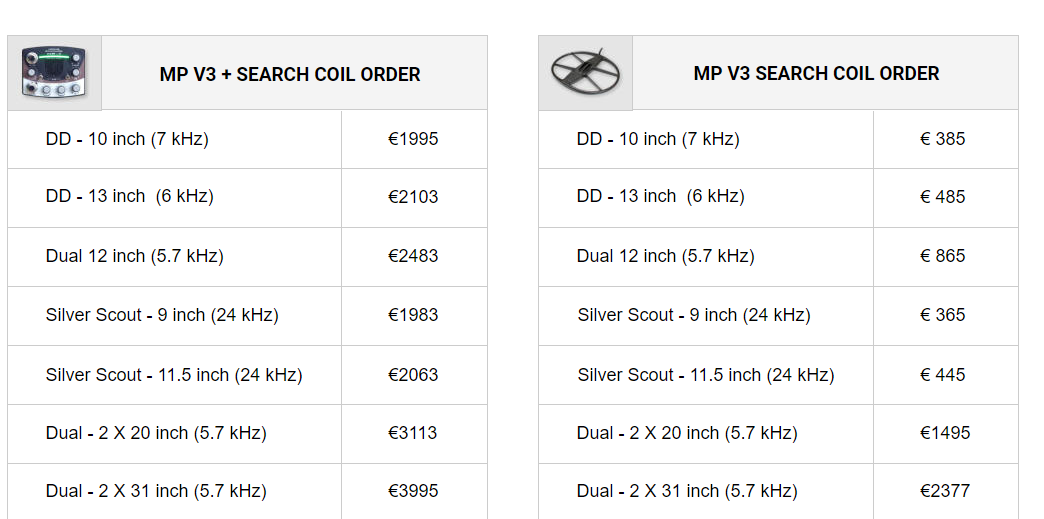Choose the €2483 Dual 12 inch price
Image resolution: width=1044 pixels, height=519 pixels.
click(413, 256)
